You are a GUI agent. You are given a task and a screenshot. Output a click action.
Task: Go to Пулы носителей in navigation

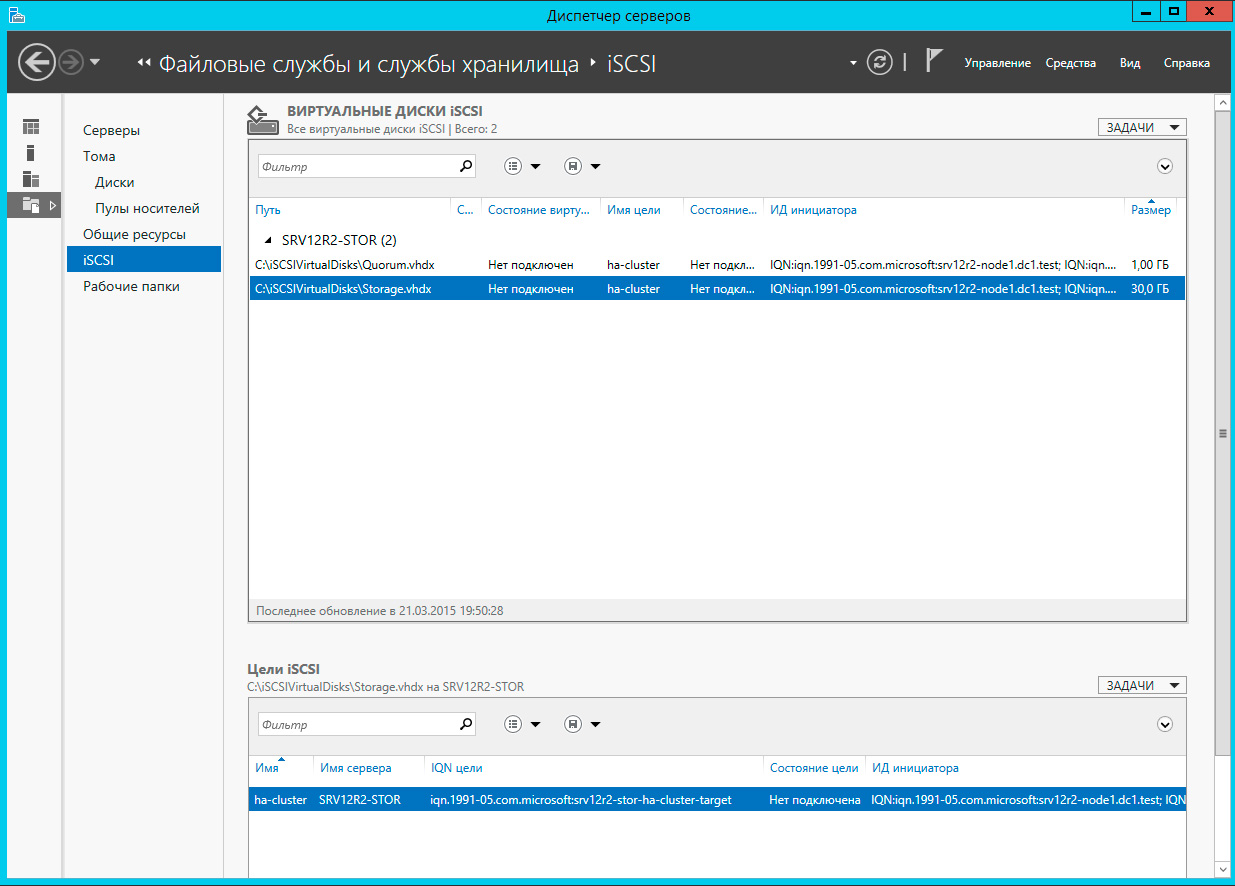pos(147,208)
